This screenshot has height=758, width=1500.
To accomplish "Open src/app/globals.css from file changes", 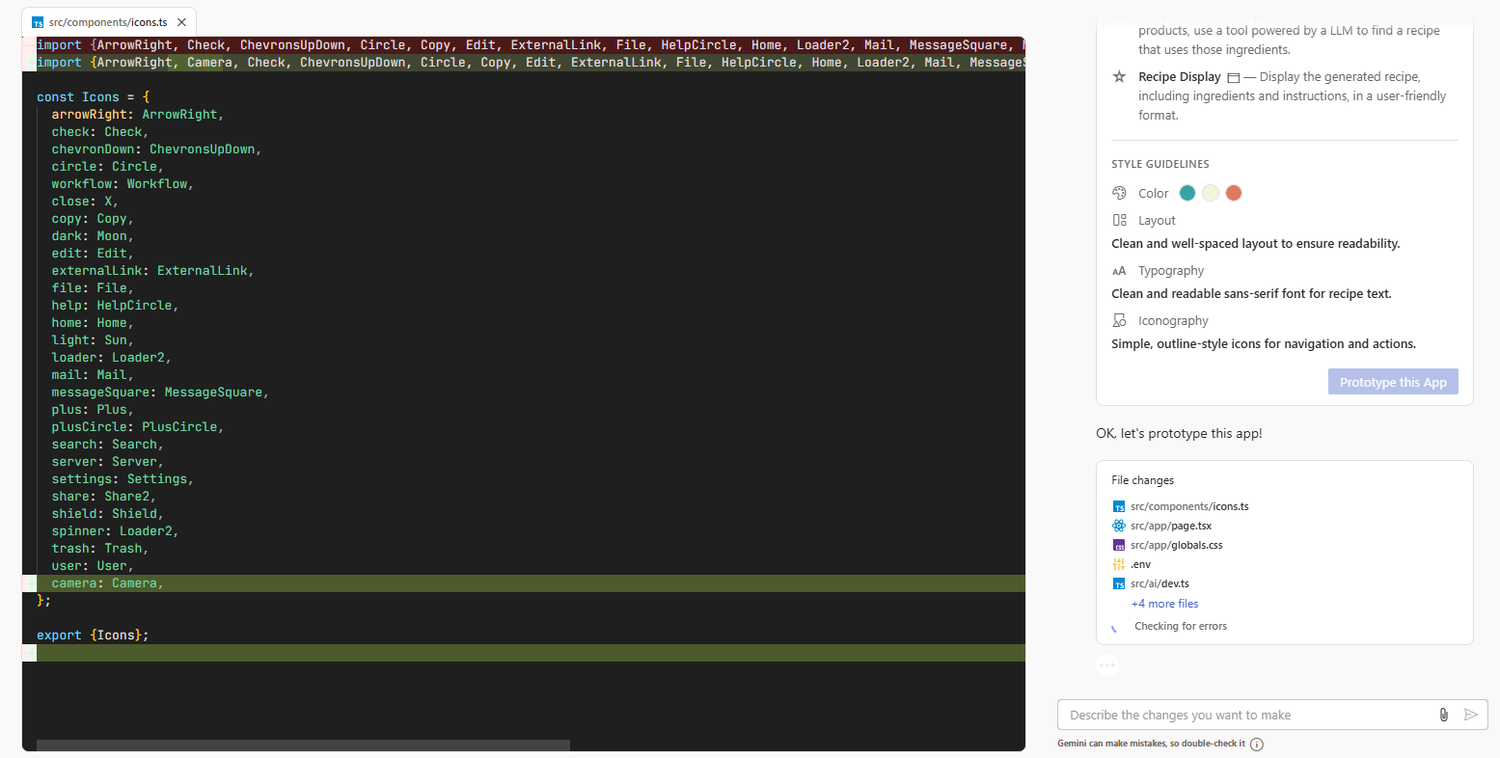I will pos(1176,545).
